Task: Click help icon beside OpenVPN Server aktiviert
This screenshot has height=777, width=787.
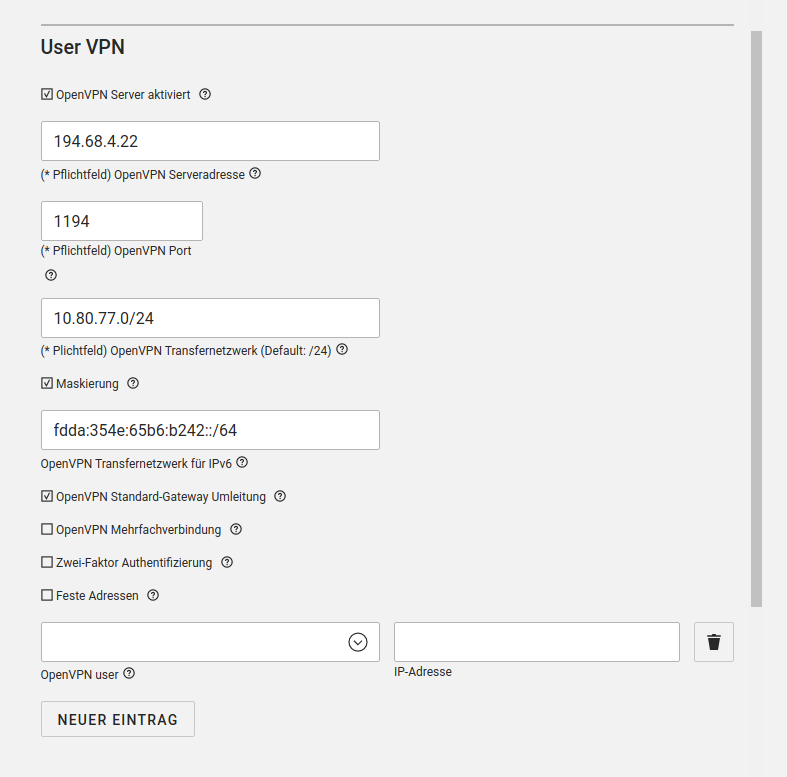Action: (x=205, y=95)
